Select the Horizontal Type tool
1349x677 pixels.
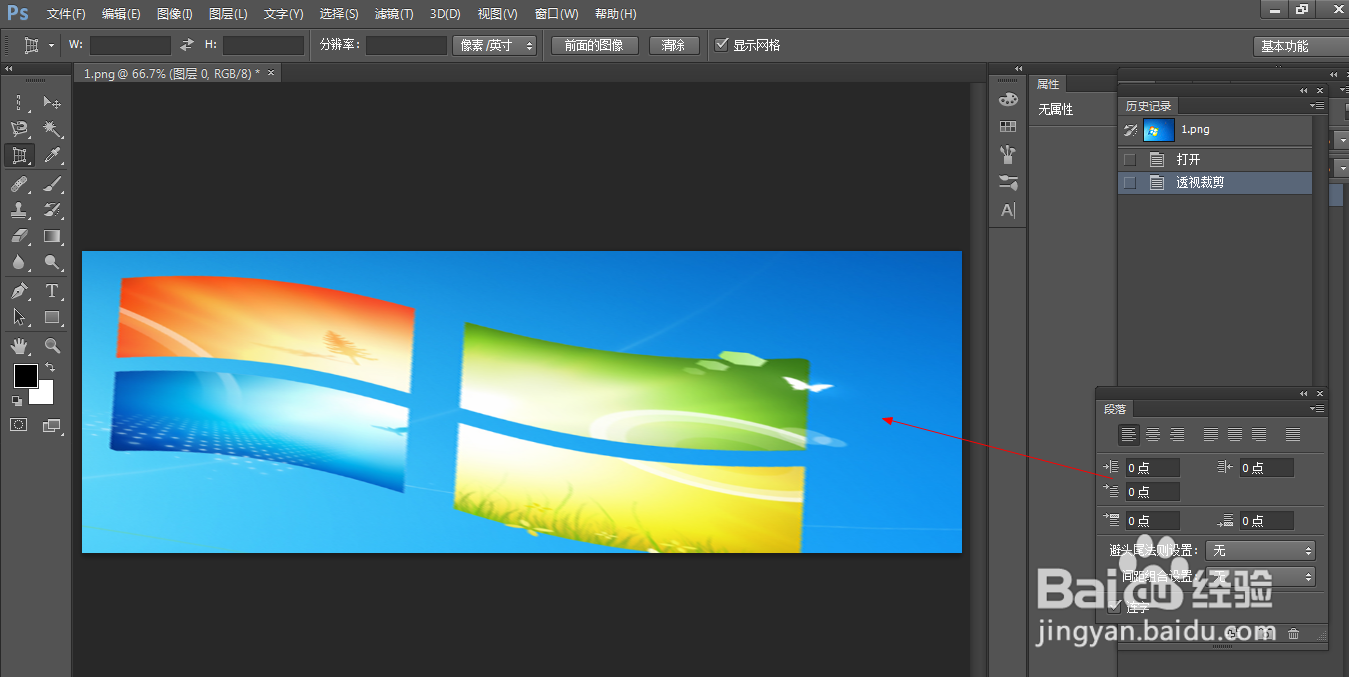[52, 291]
